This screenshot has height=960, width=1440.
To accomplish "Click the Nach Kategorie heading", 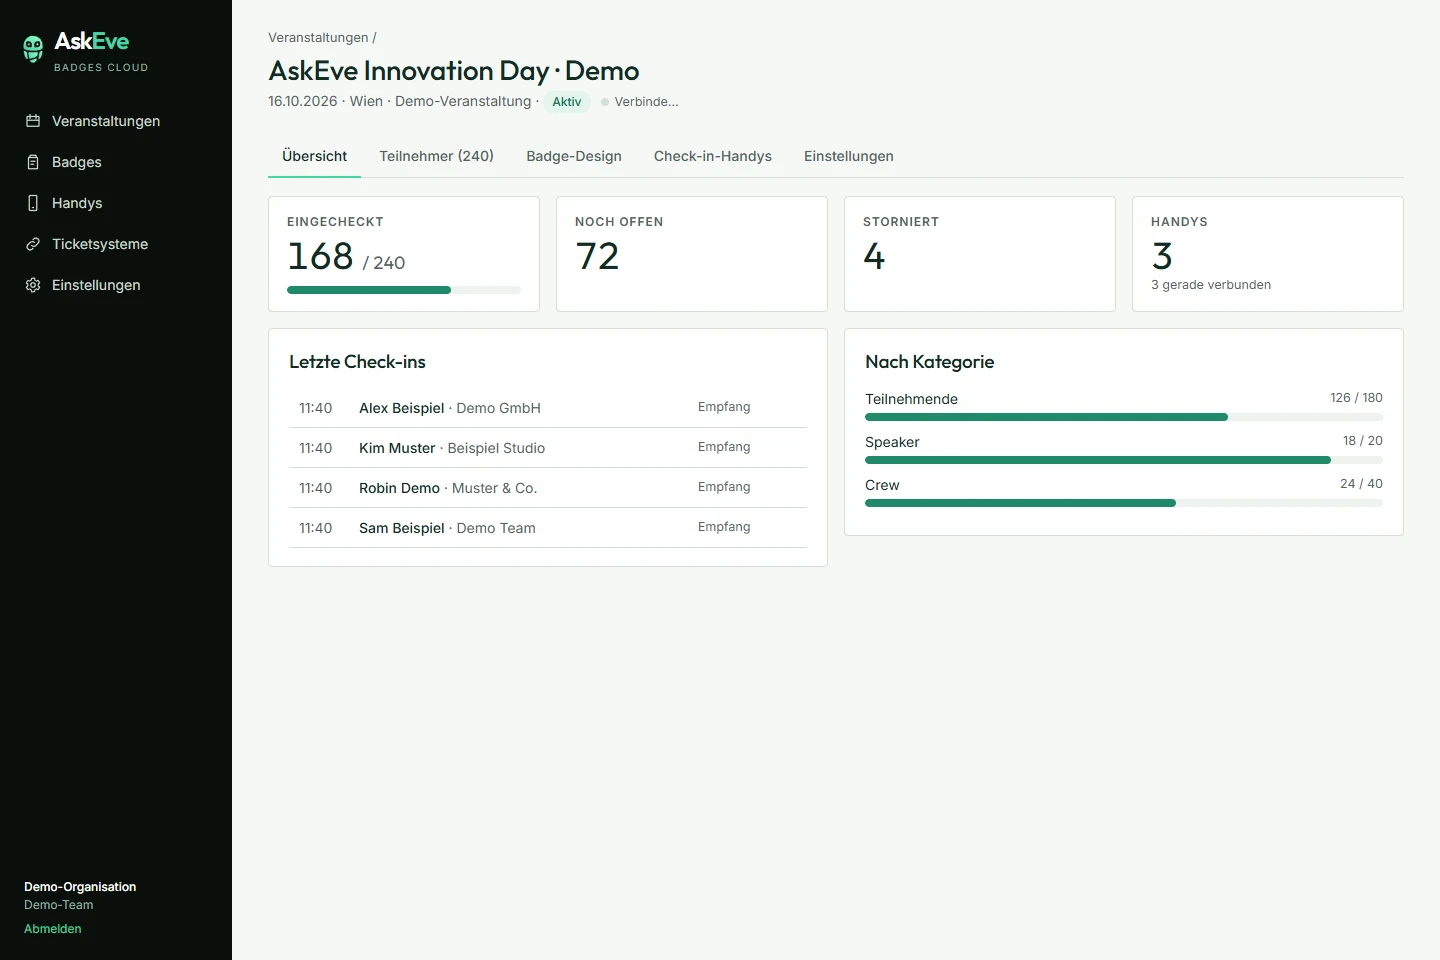I will click(x=929, y=362).
